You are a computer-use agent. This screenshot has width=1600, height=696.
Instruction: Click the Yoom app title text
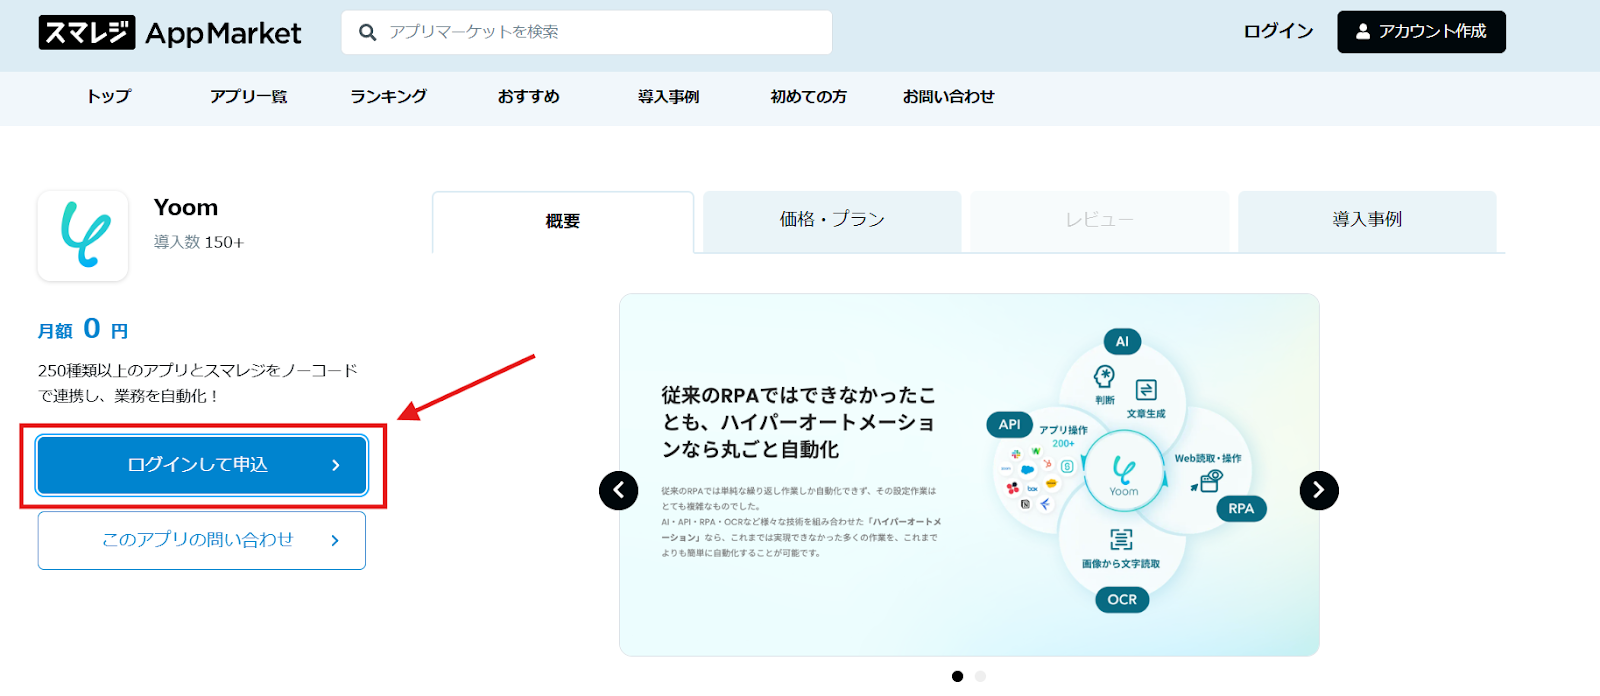pyautogui.click(x=186, y=208)
